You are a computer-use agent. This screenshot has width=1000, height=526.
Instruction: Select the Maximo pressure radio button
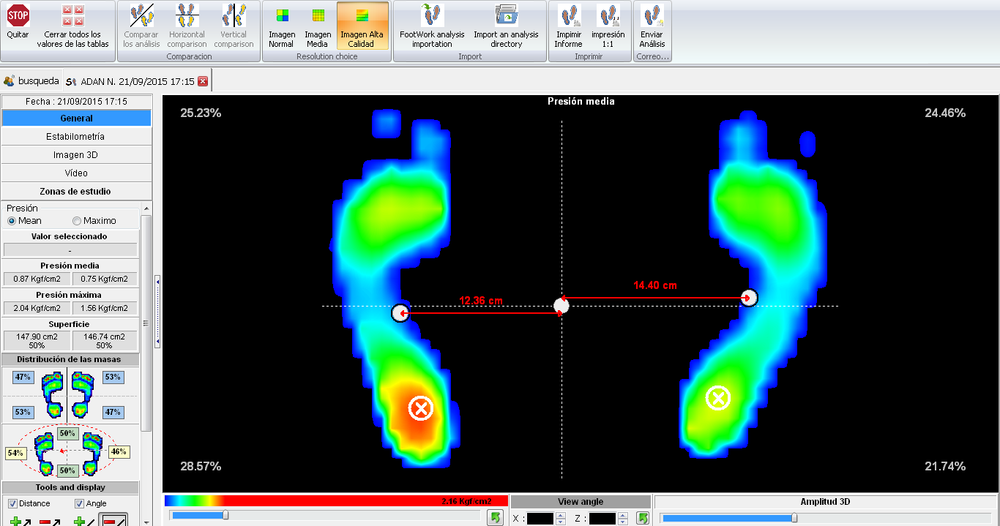click(x=77, y=221)
